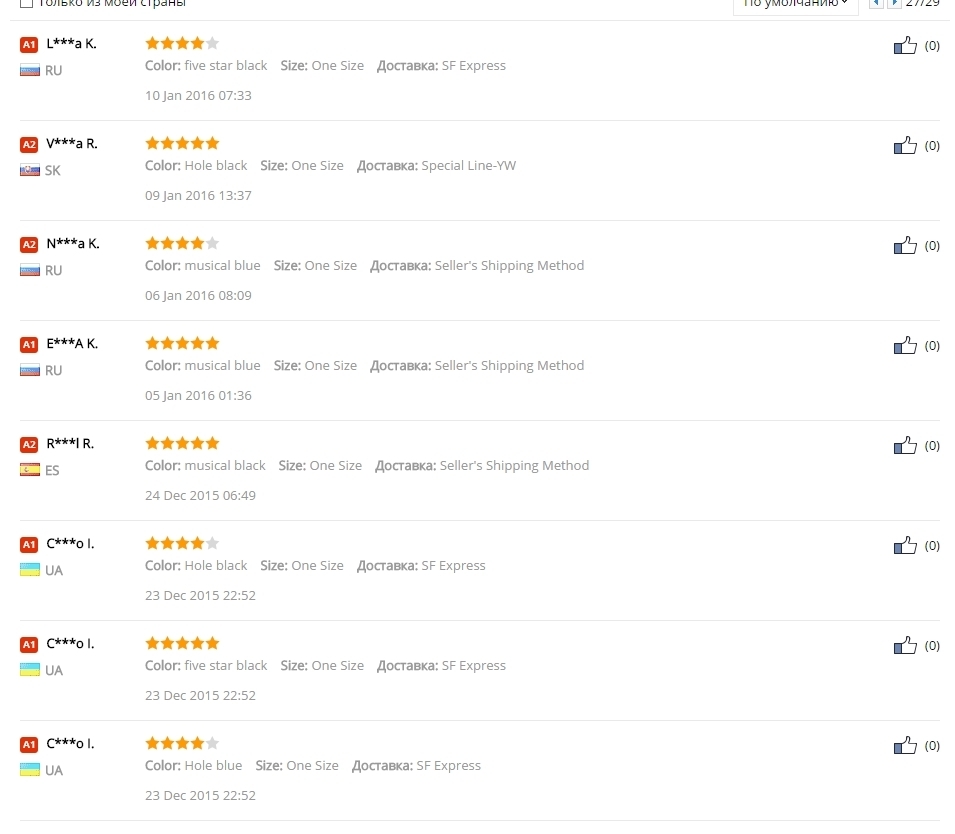
Task: Click the Slovakia flag under V***a R.
Action: click(30, 170)
